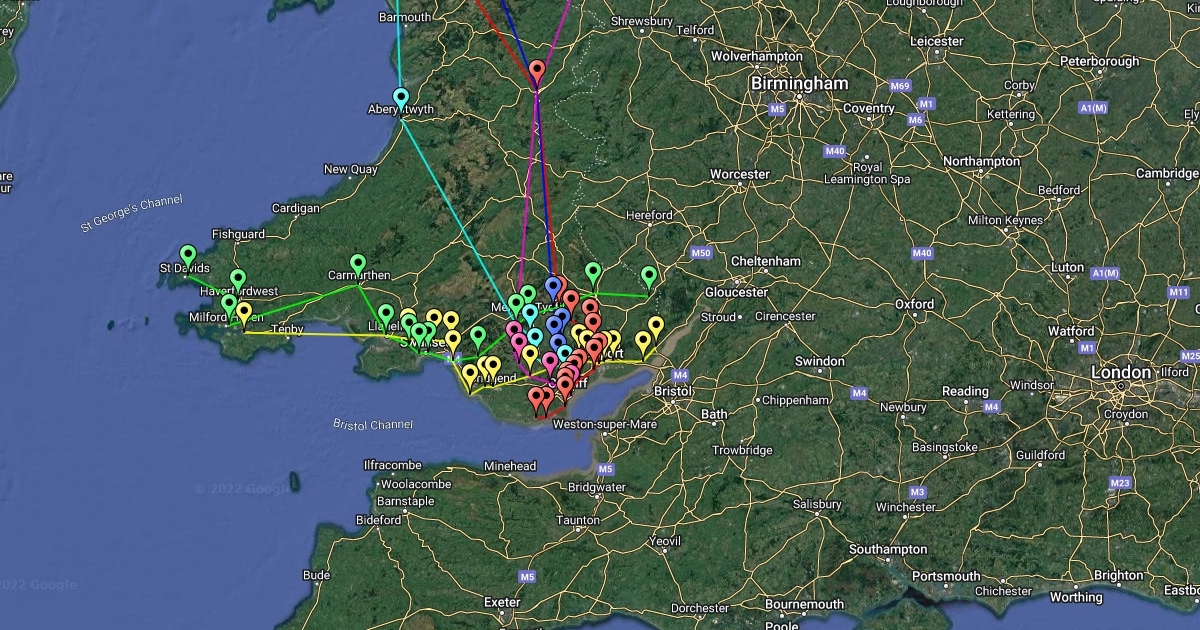1200x630 pixels.
Task: Select the Bristol city label
Action: pyautogui.click(x=672, y=391)
